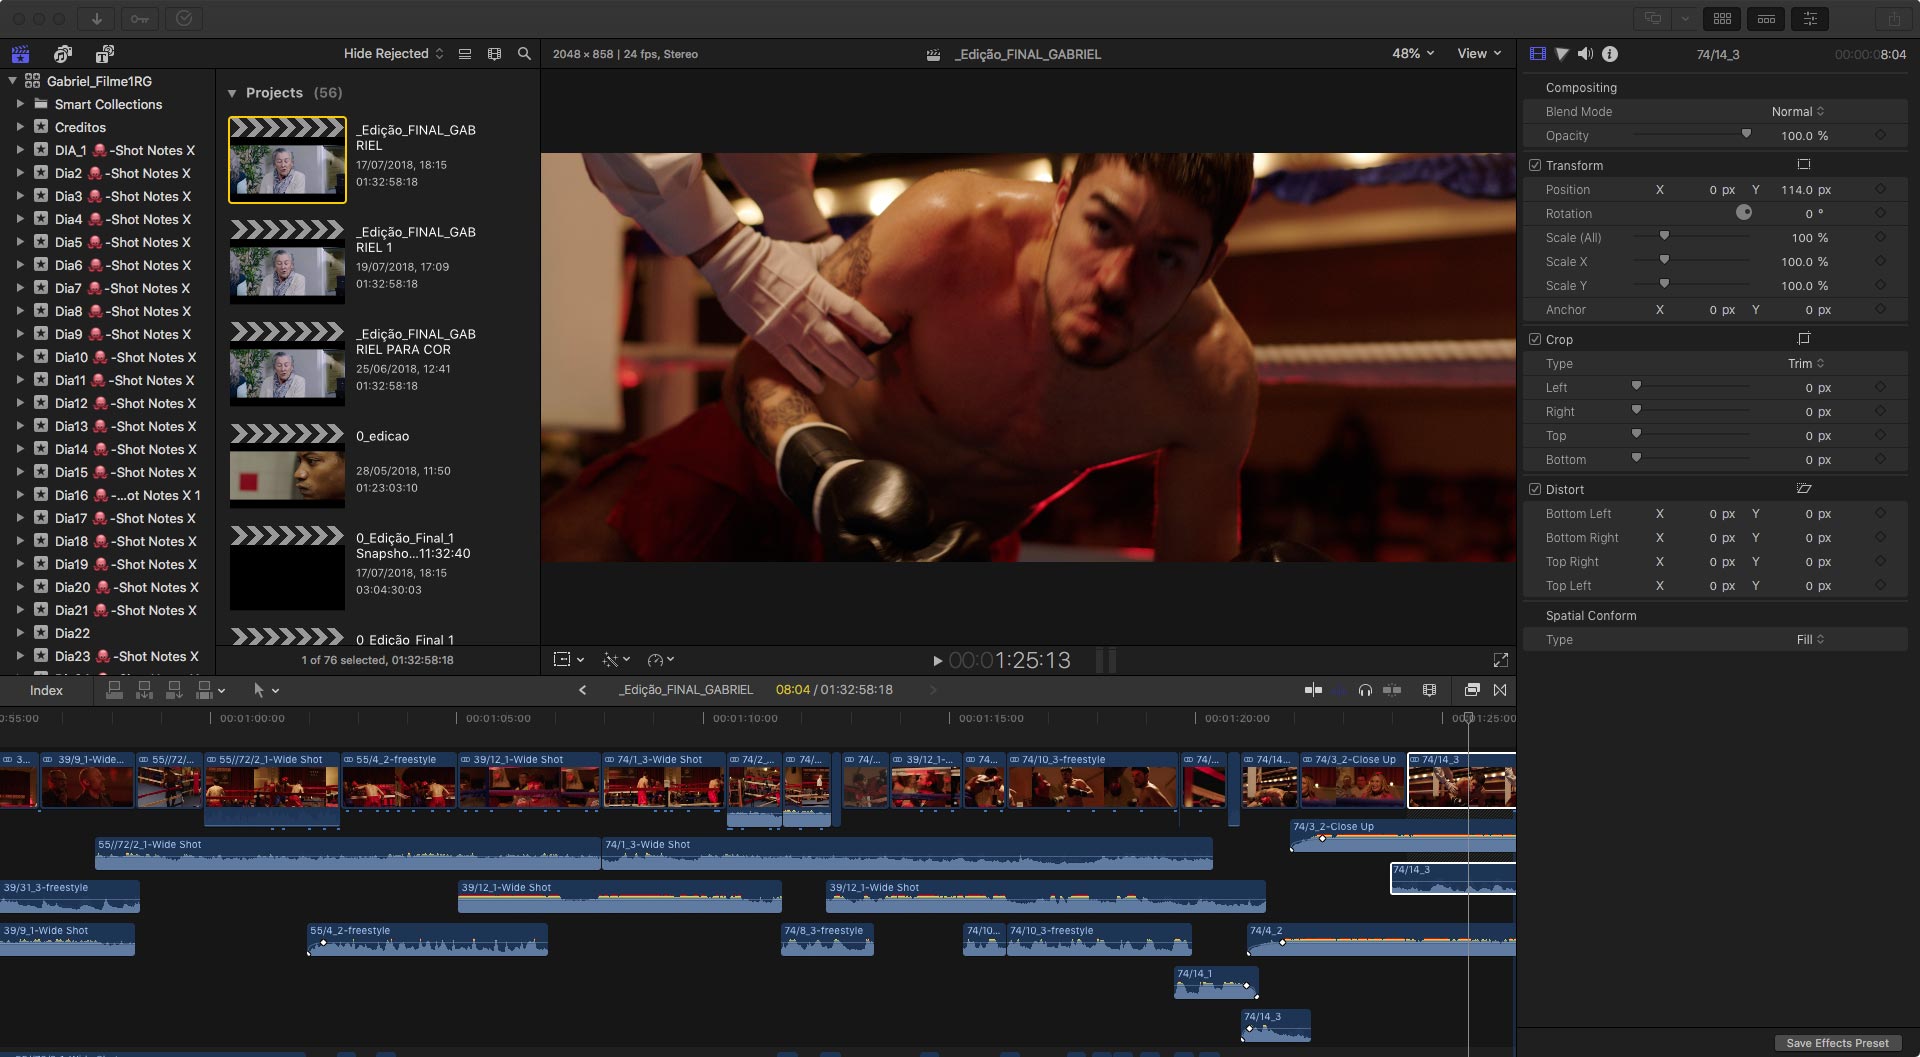Click the Color inspector triangle icon
This screenshot has width=1920, height=1057.
[1562, 54]
